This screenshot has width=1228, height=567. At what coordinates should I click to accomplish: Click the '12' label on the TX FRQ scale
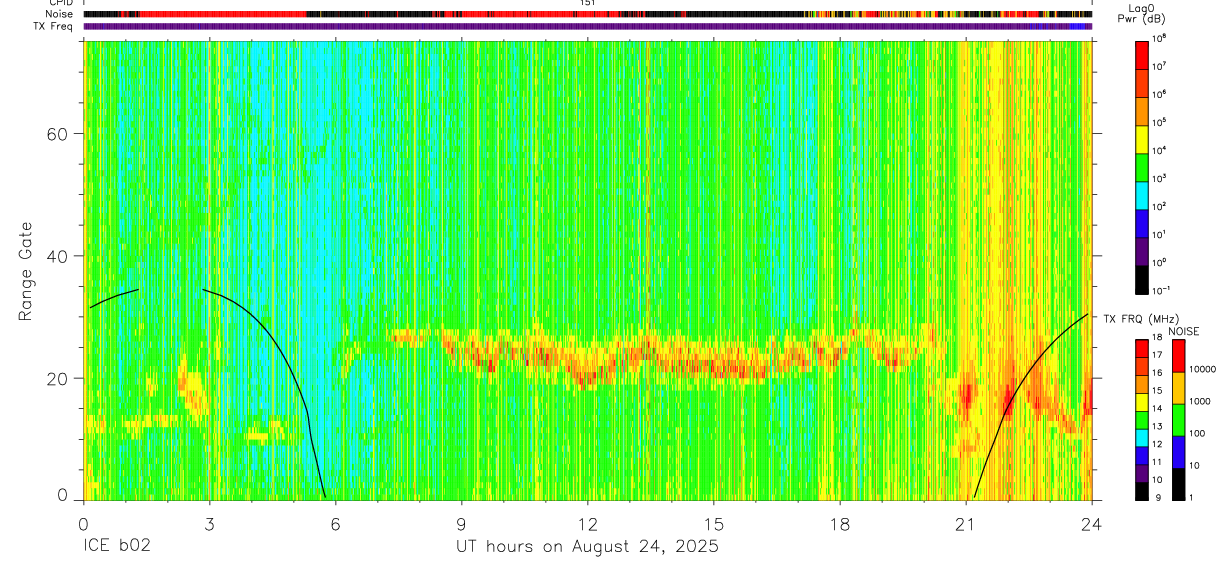1156,443
